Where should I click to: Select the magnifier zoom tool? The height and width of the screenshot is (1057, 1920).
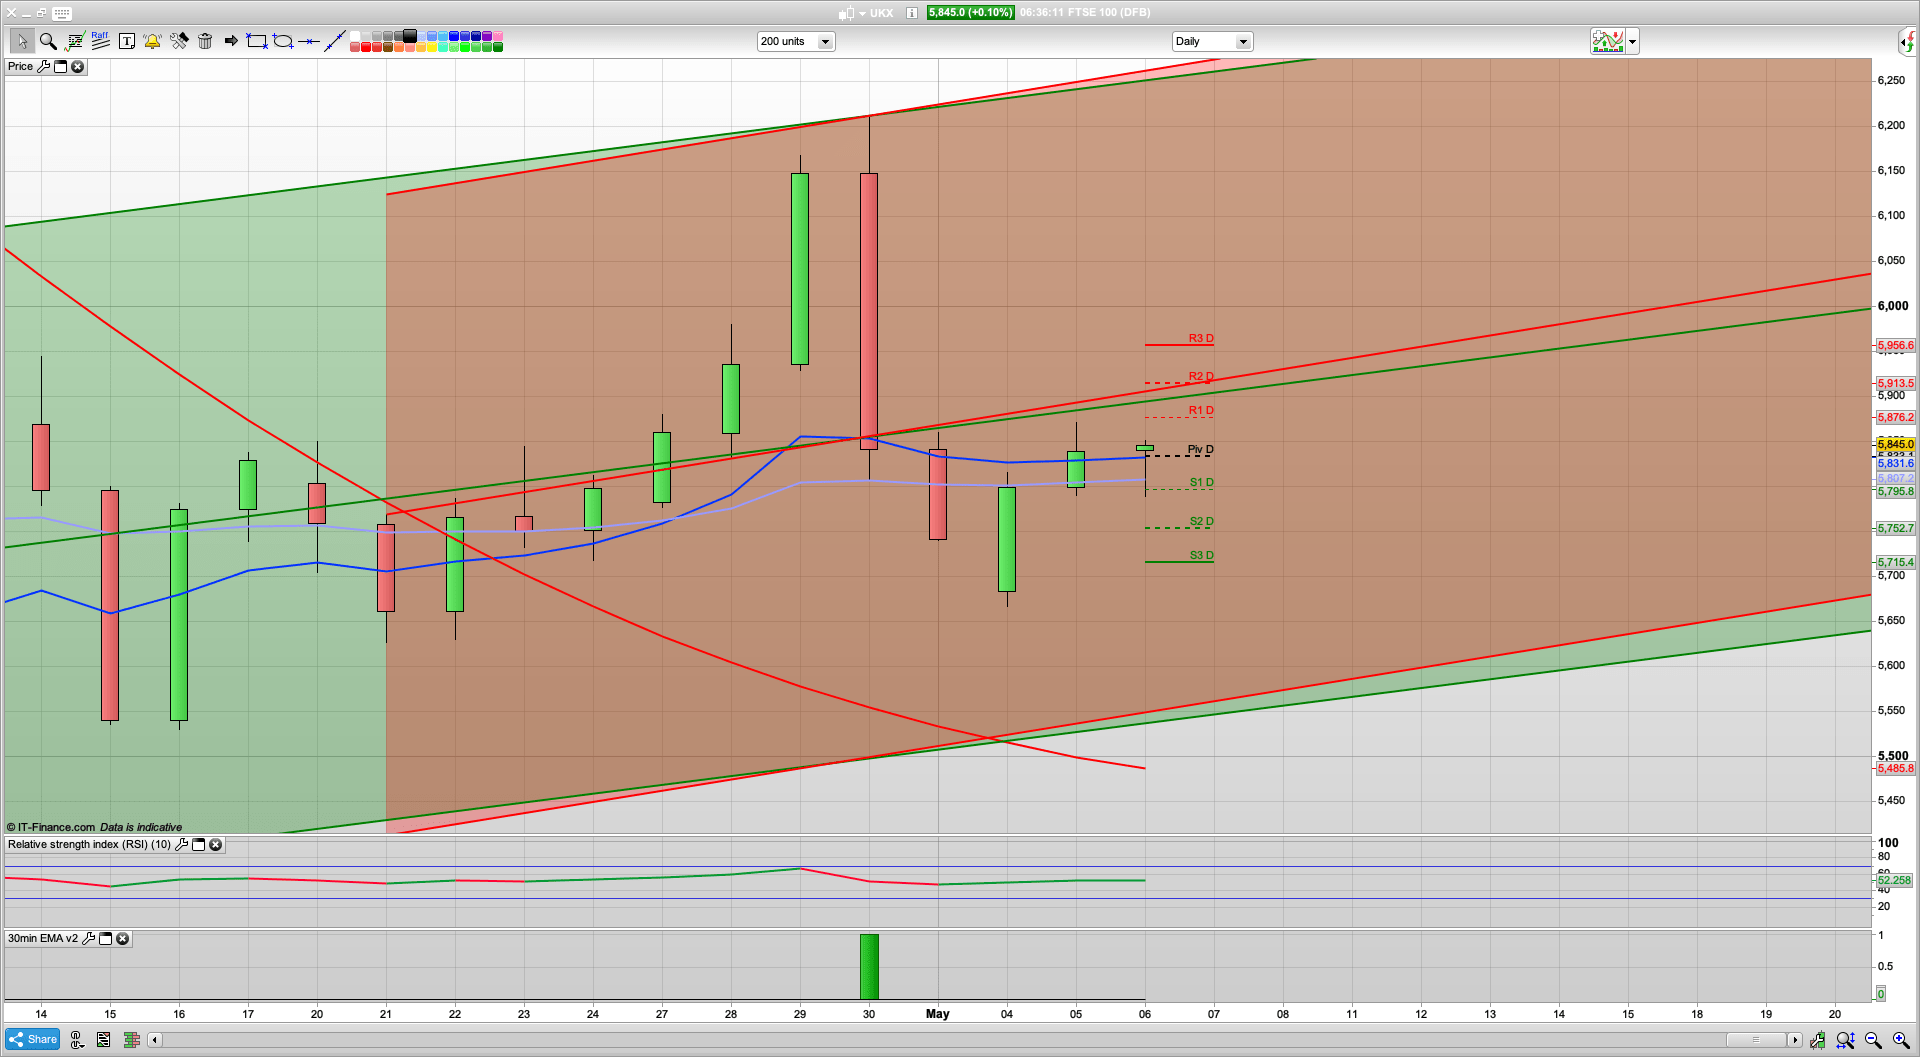click(48, 41)
